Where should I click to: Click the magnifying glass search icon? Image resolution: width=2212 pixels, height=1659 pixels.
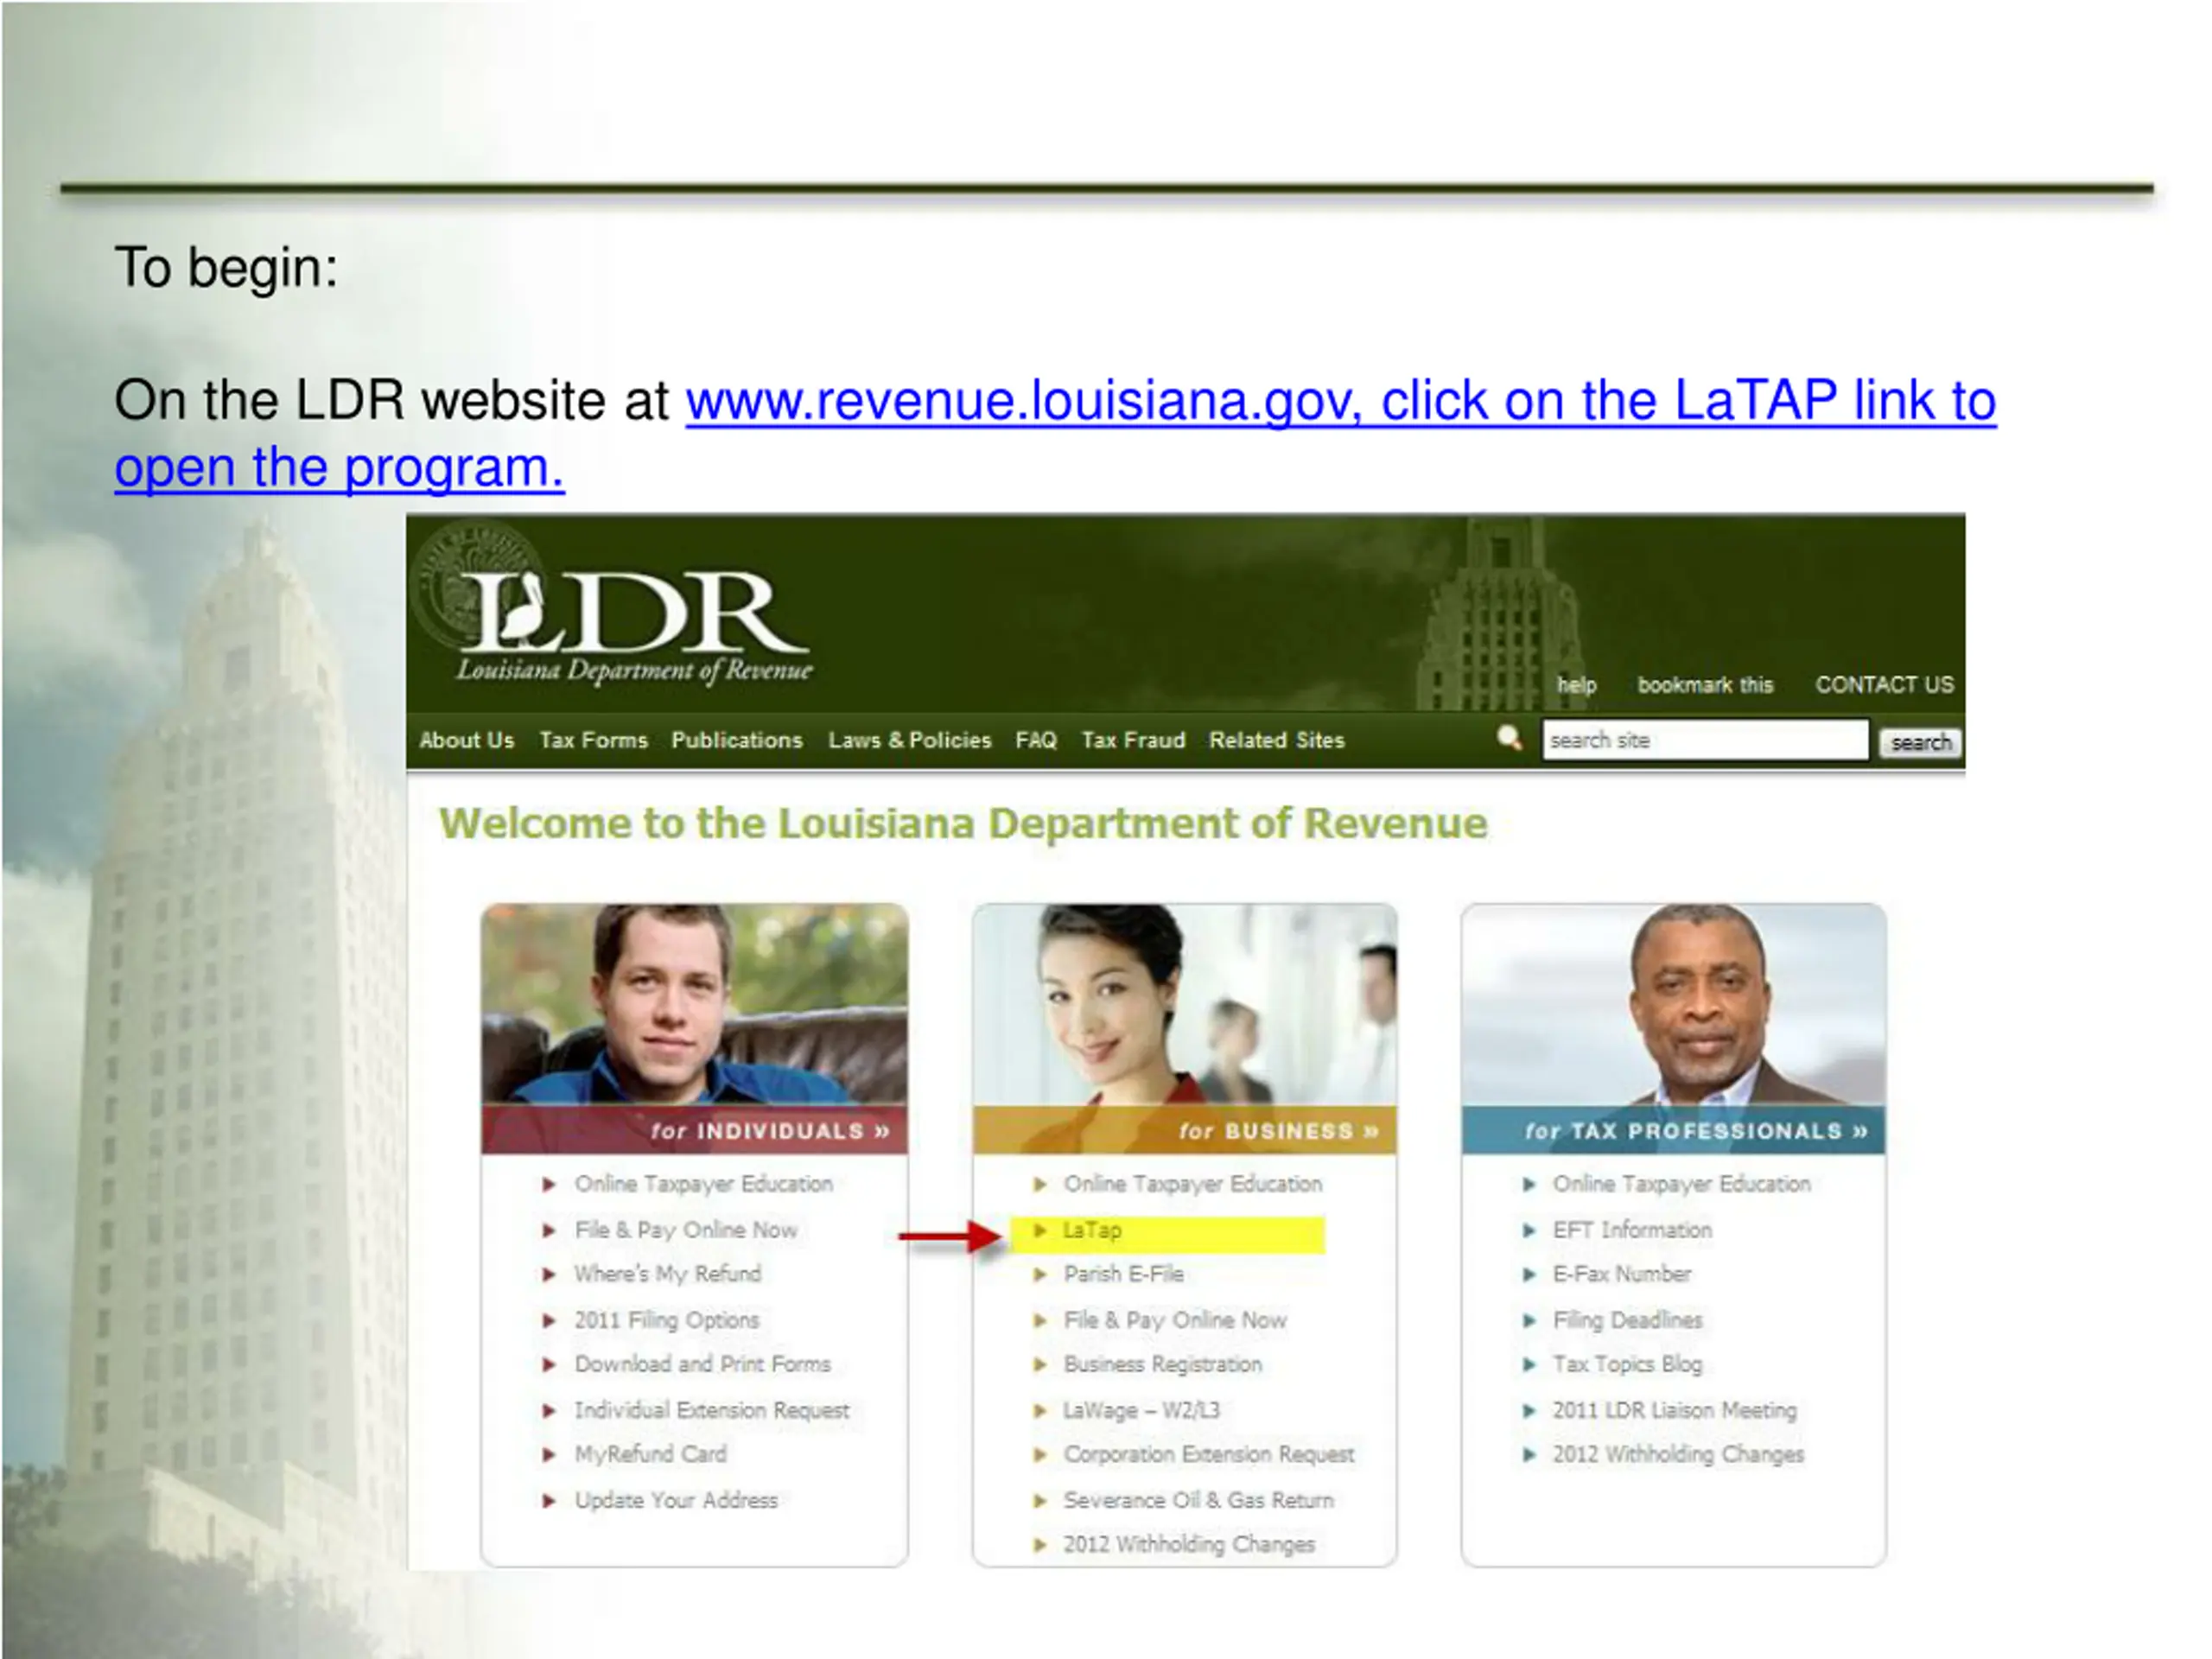click(1509, 739)
